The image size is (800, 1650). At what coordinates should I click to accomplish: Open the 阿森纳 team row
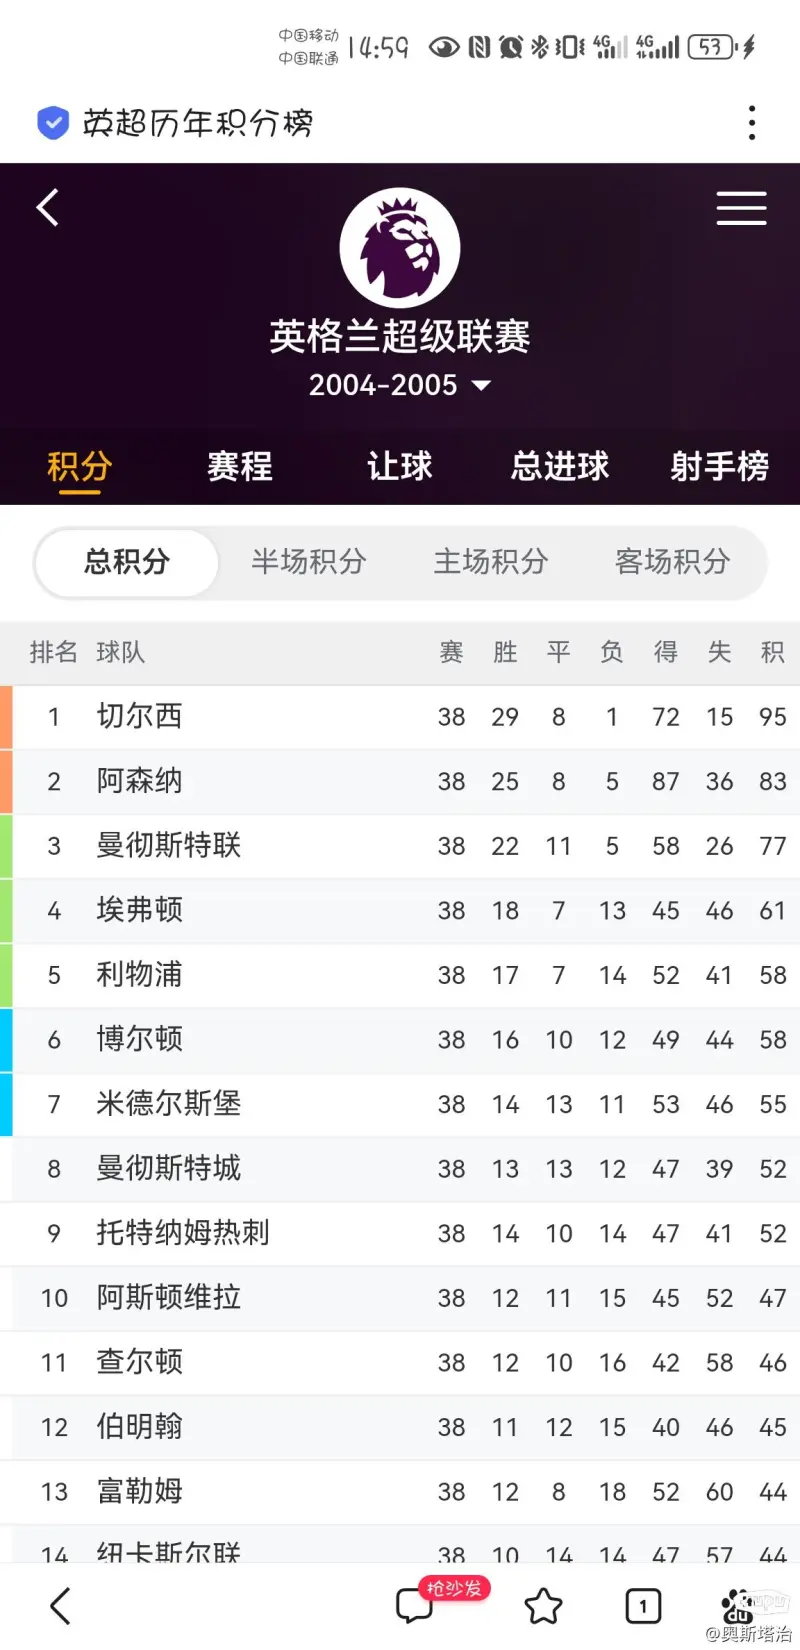click(400, 782)
